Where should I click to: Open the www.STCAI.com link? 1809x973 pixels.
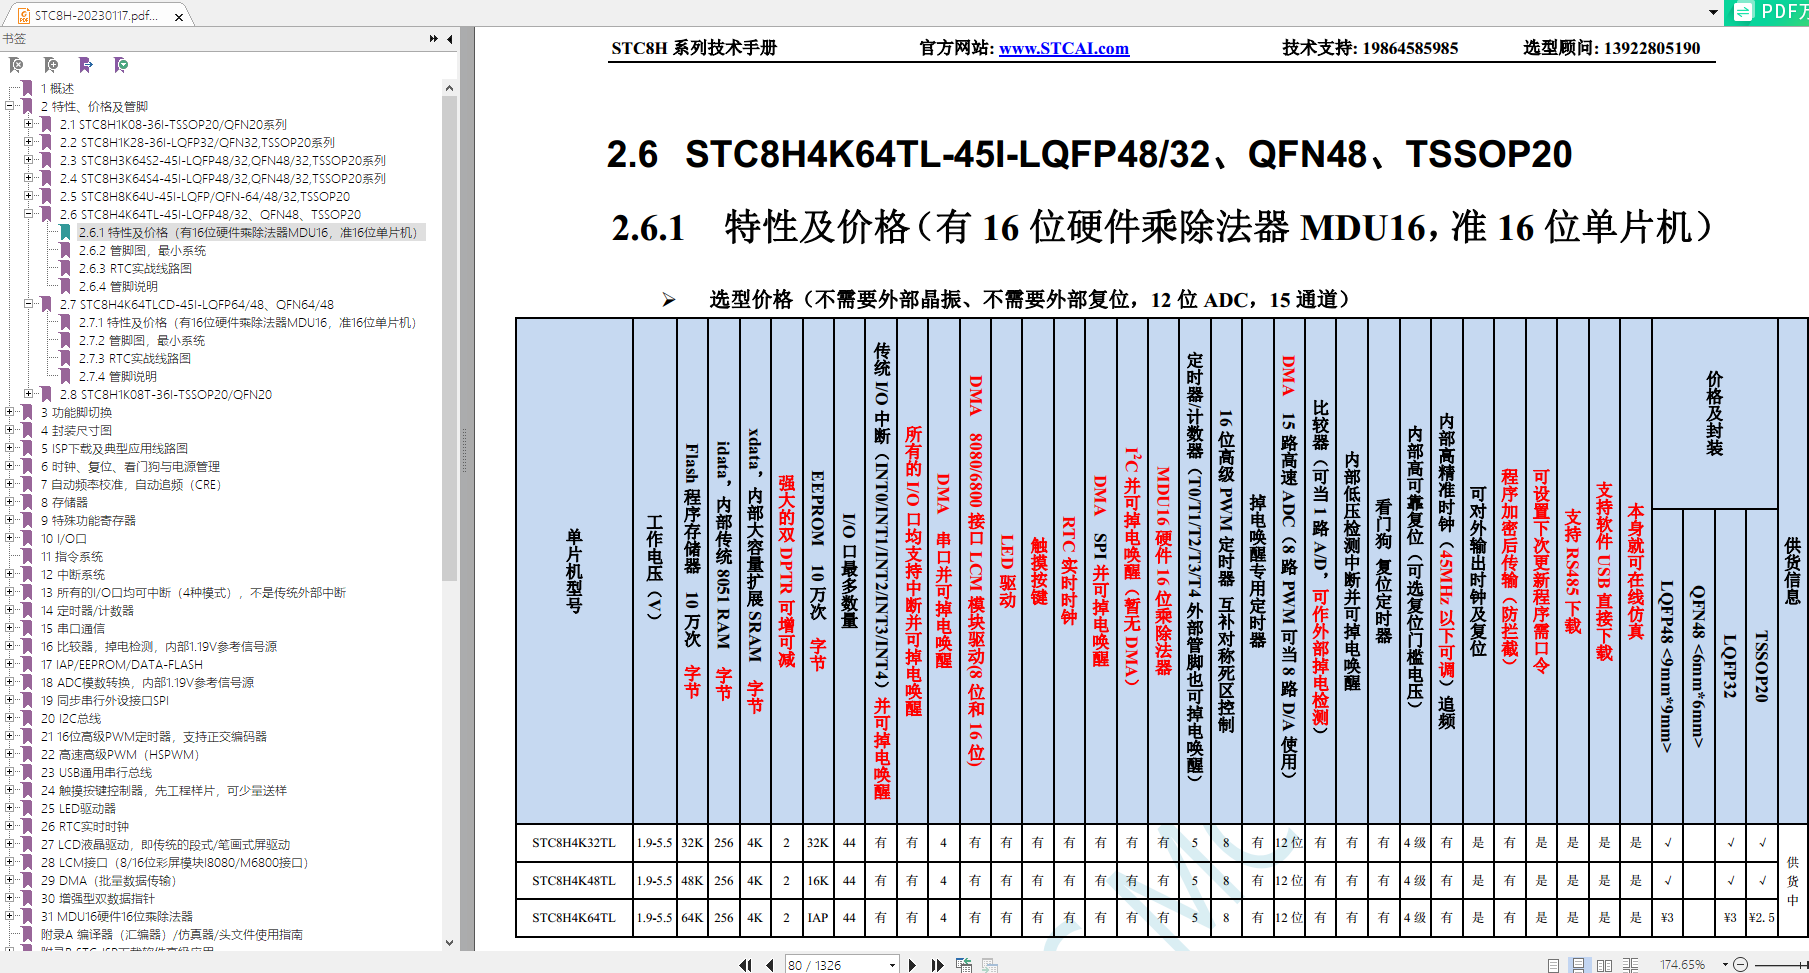pos(1063,48)
